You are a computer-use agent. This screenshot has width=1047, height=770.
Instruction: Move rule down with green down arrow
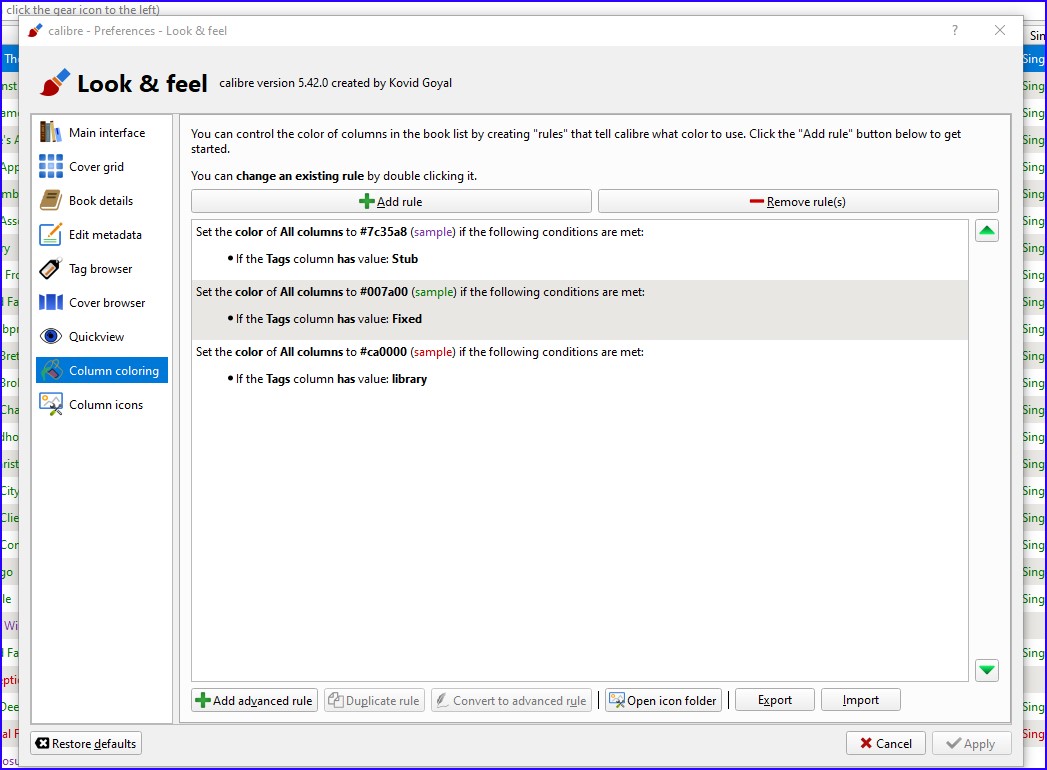pos(986,670)
